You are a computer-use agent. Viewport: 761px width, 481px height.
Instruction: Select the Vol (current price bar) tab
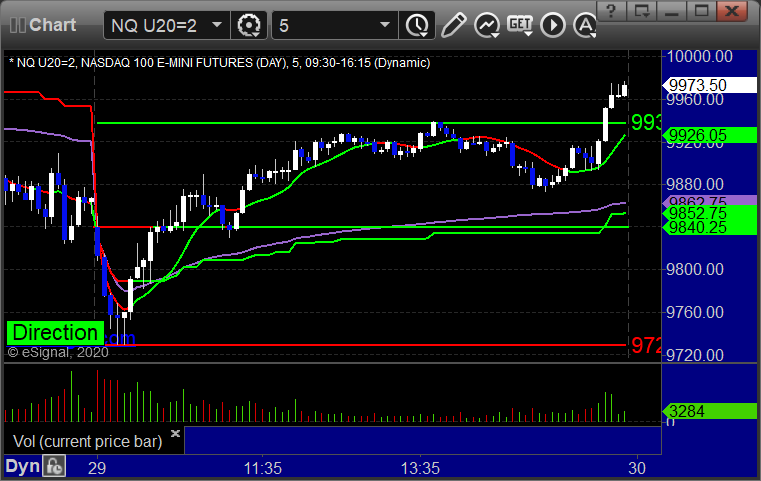(x=87, y=441)
